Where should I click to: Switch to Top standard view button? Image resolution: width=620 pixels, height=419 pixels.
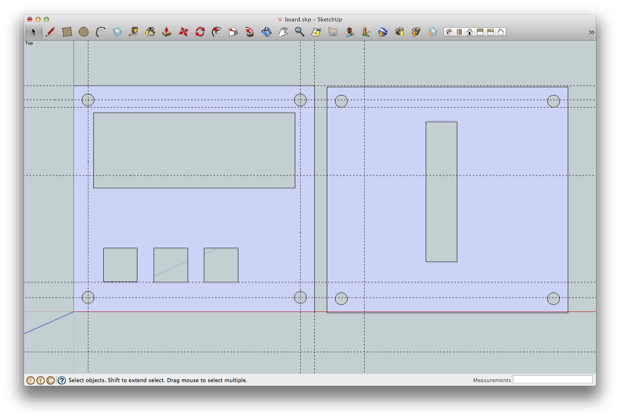tap(459, 32)
